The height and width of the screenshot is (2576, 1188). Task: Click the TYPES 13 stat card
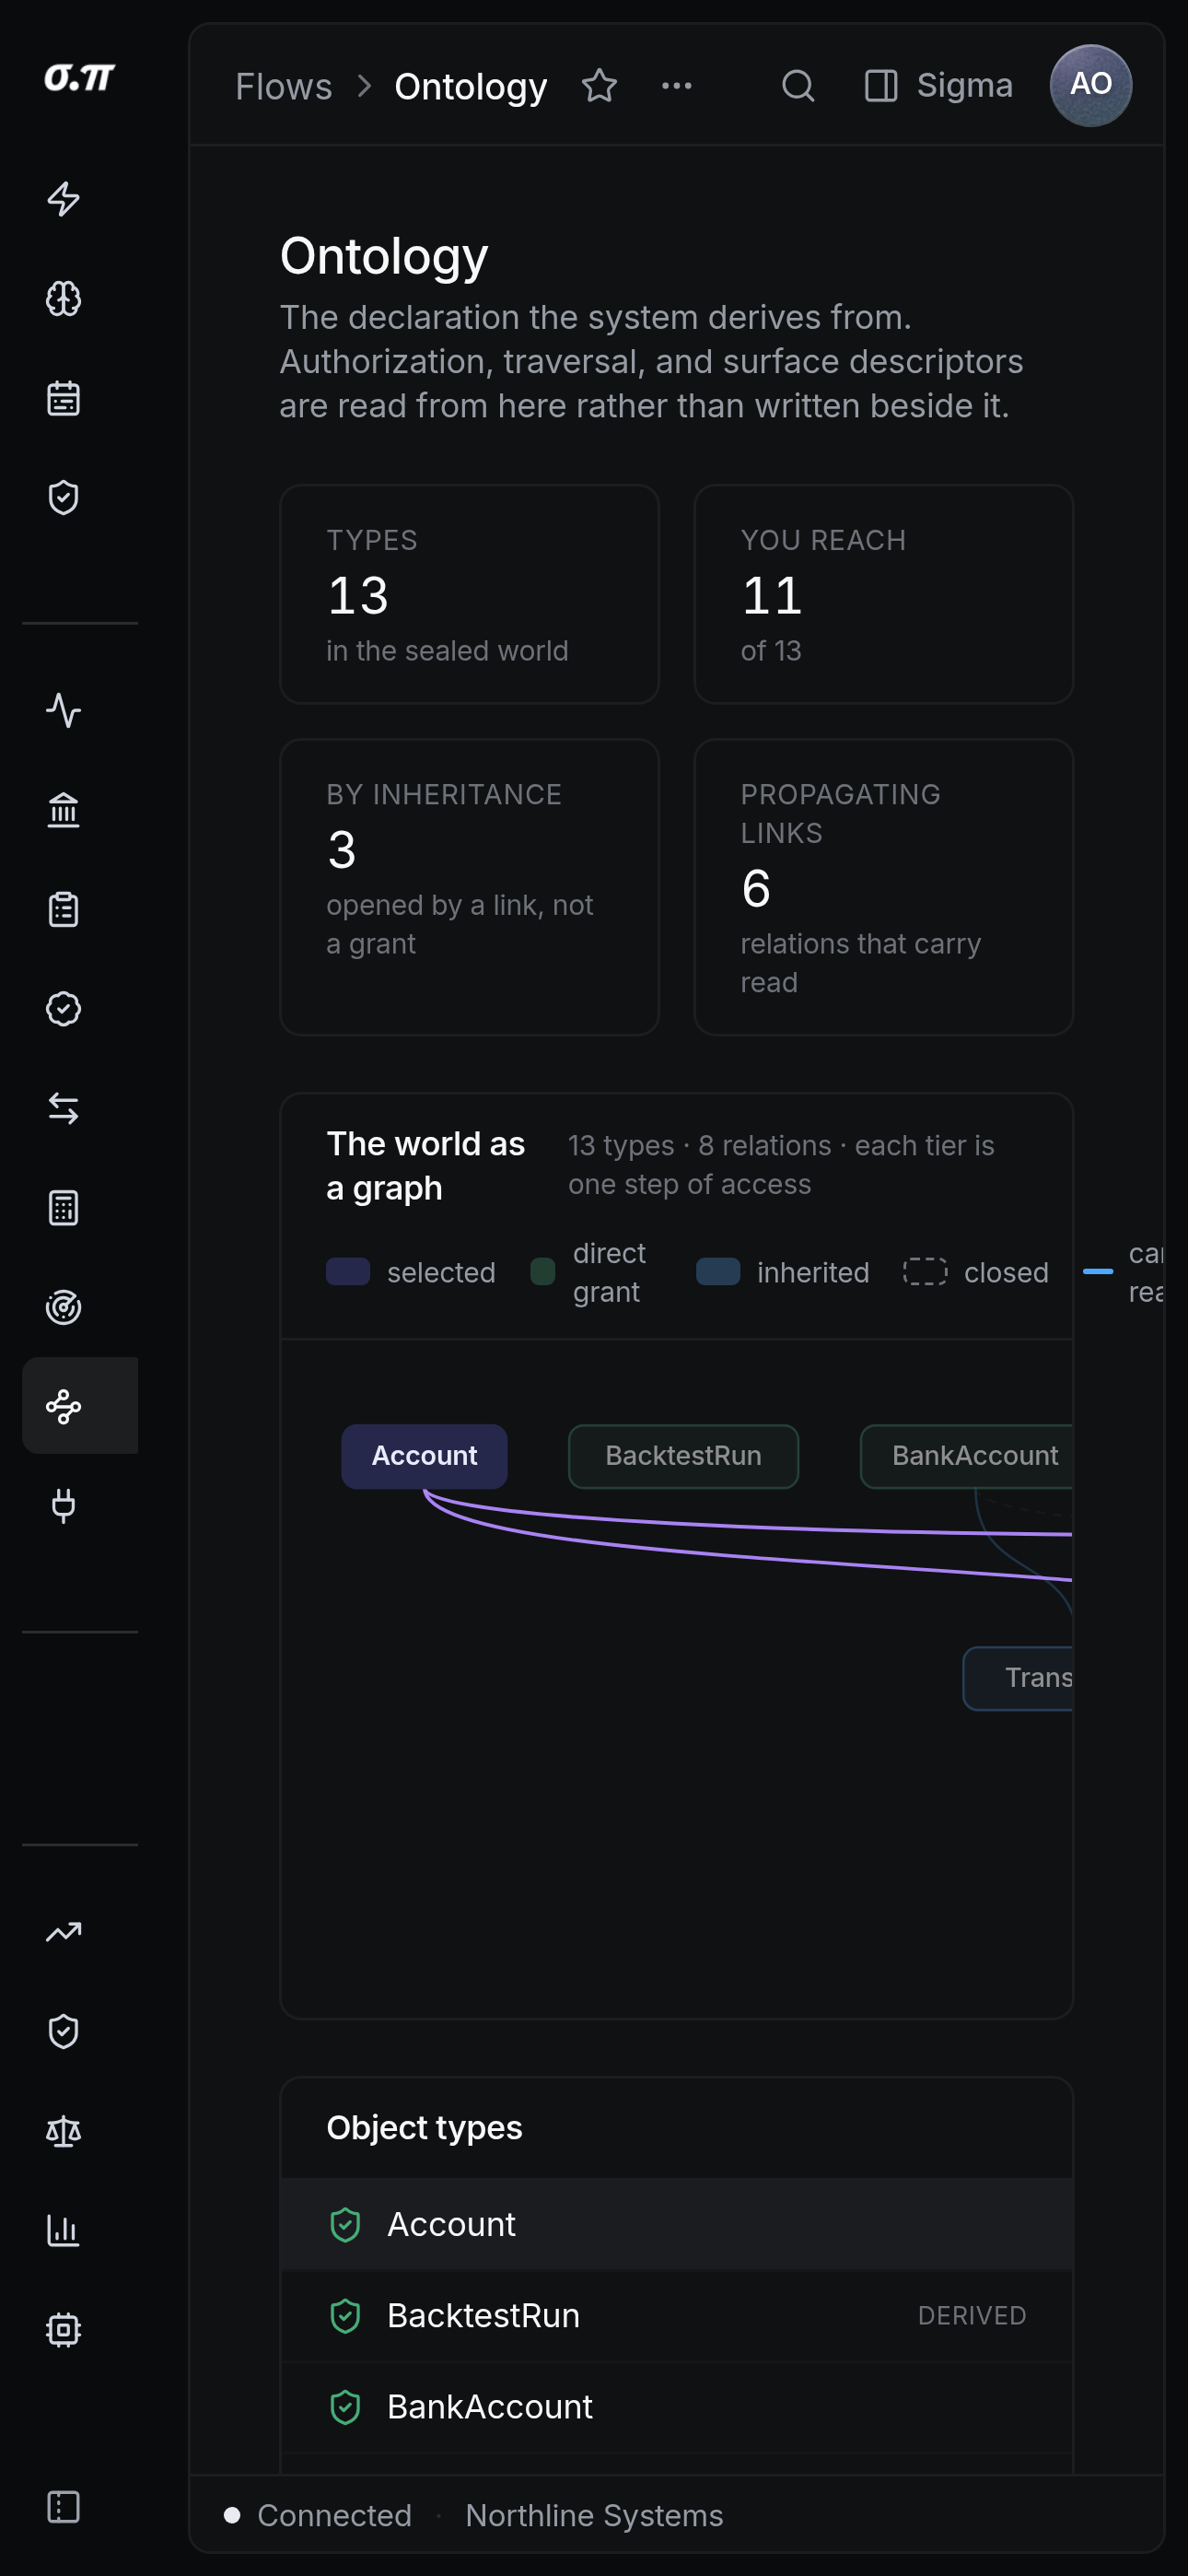tap(470, 595)
